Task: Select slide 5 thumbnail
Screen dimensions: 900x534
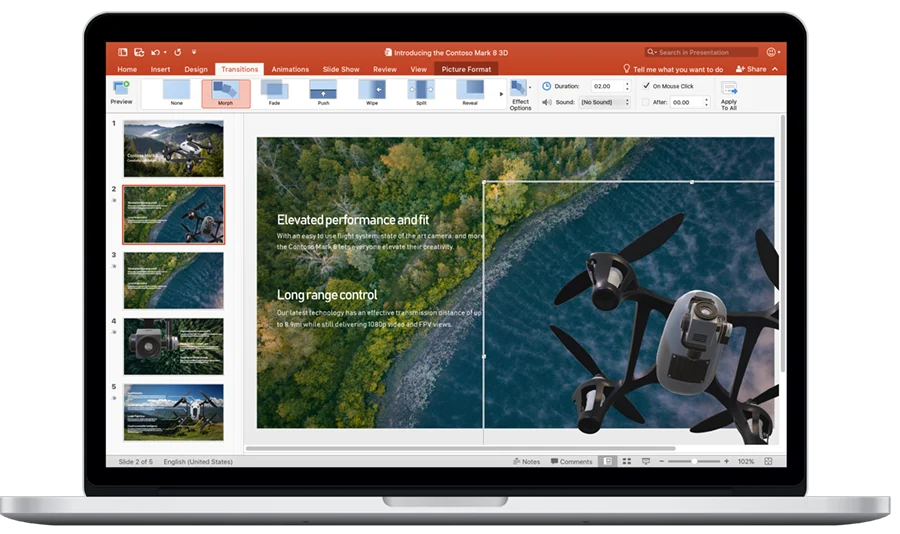Action: point(173,412)
